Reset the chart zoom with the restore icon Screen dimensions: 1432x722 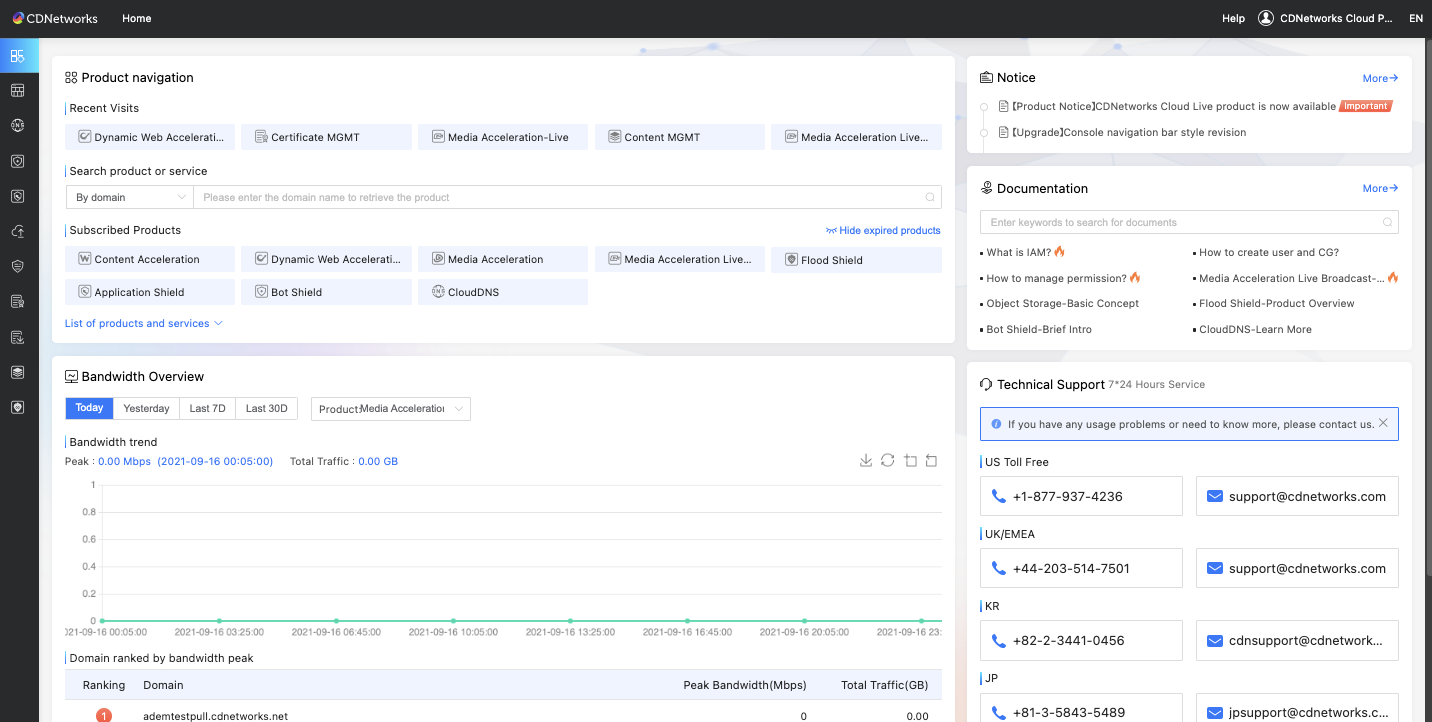(x=931, y=461)
